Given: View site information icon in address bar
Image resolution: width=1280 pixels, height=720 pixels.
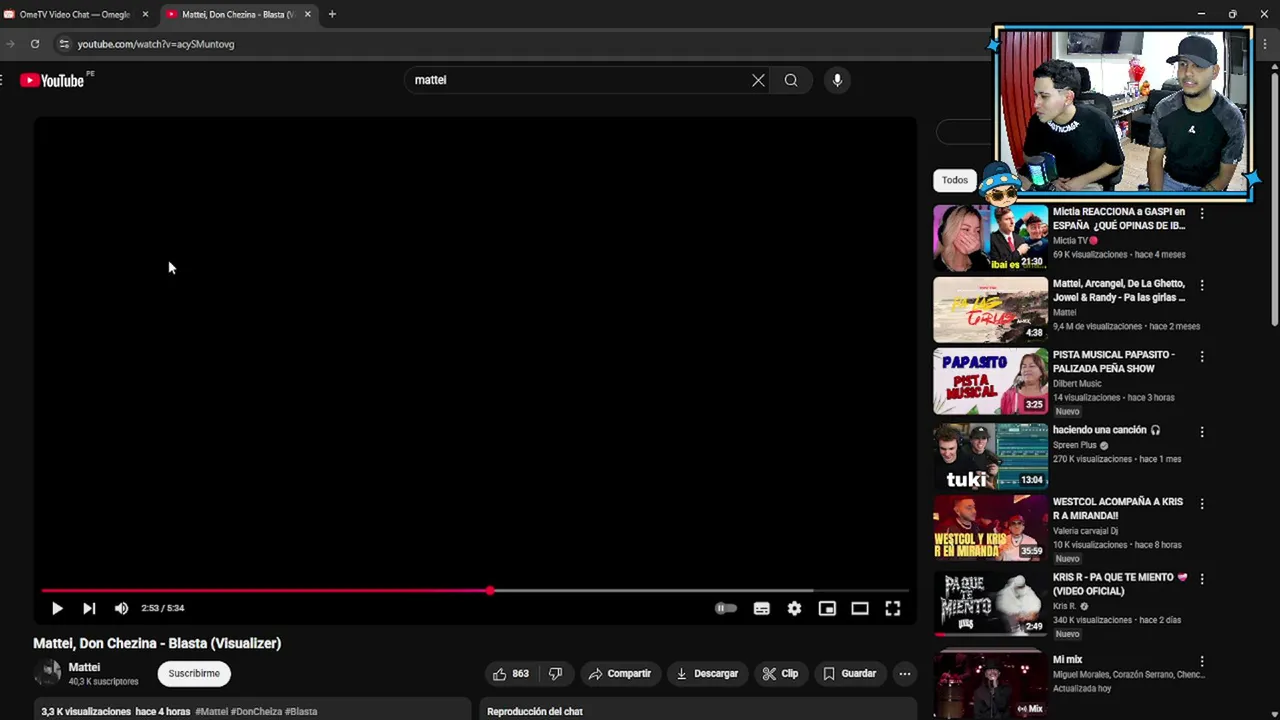Looking at the screenshot, I should [x=64, y=44].
